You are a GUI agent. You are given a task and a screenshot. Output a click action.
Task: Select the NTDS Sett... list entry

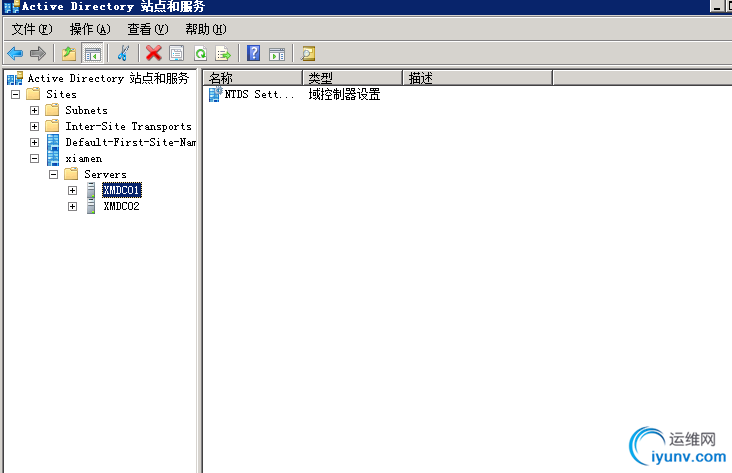pos(259,94)
